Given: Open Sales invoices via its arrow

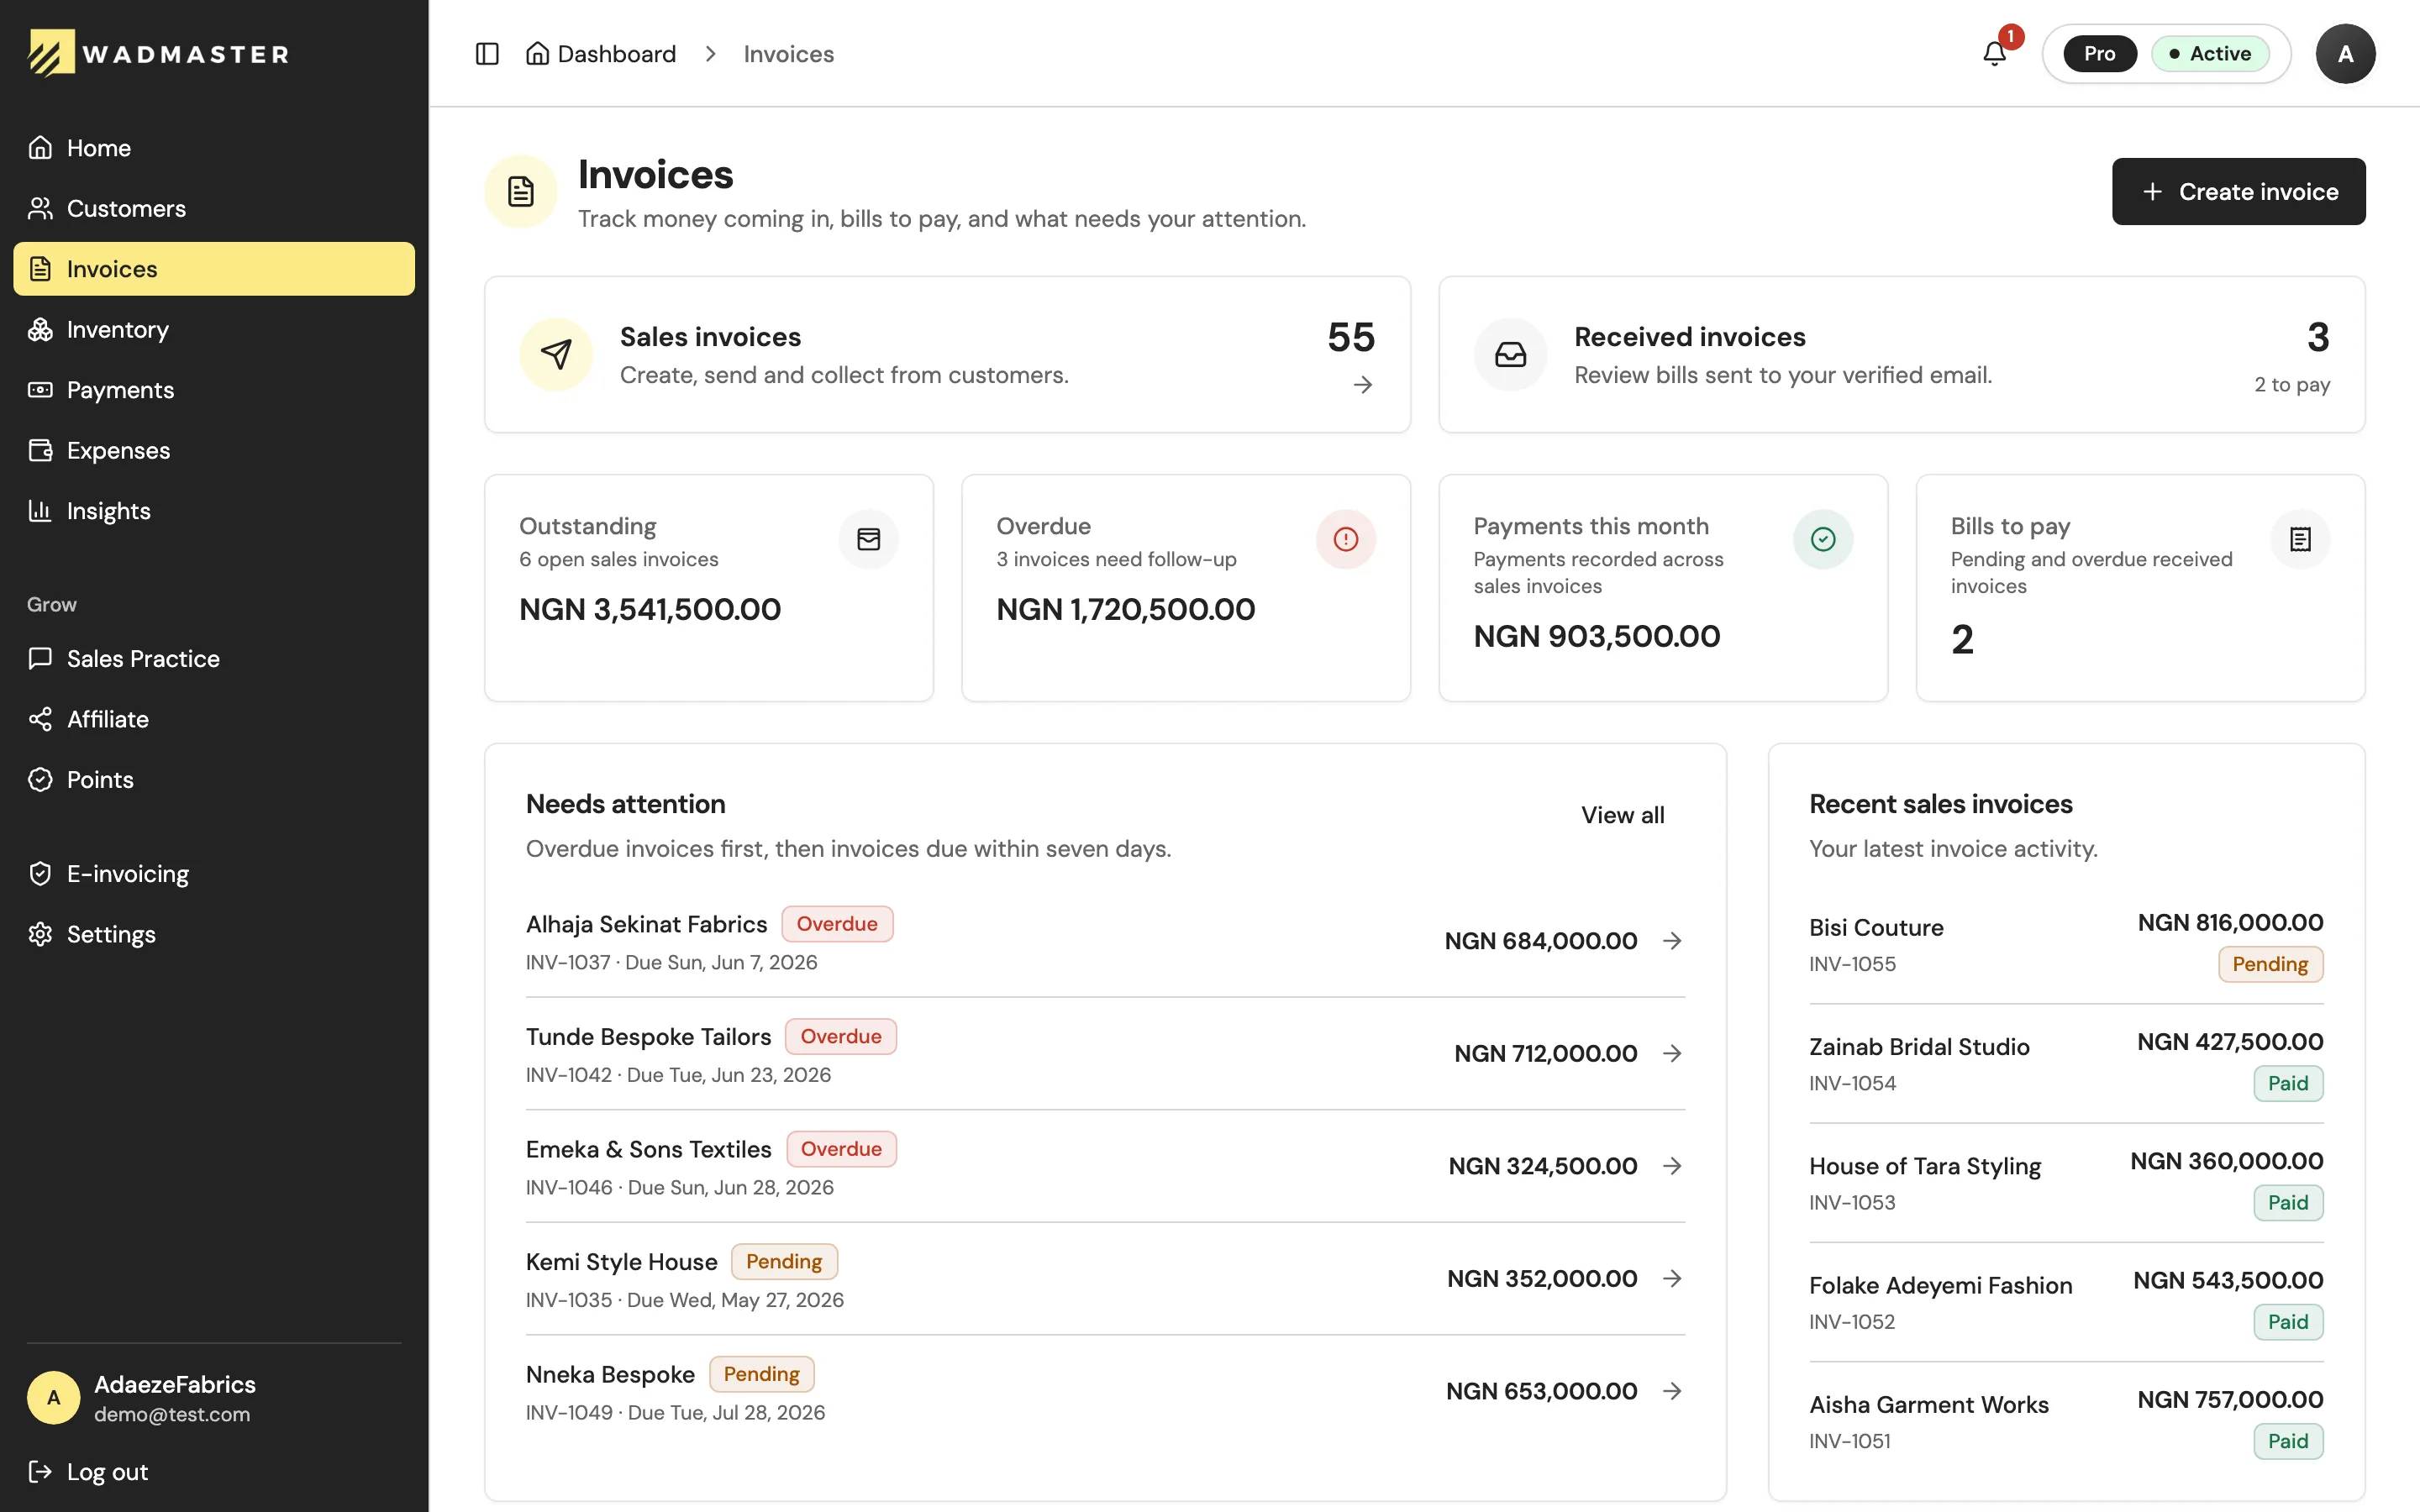Looking at the screenshot, I should [x=1363, y=385].
